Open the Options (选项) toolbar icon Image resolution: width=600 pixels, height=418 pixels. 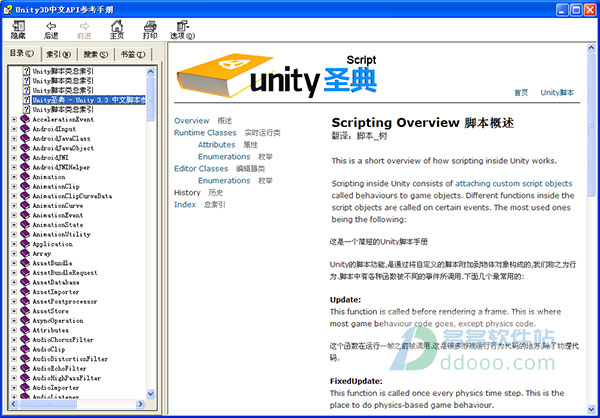[183, 30]
